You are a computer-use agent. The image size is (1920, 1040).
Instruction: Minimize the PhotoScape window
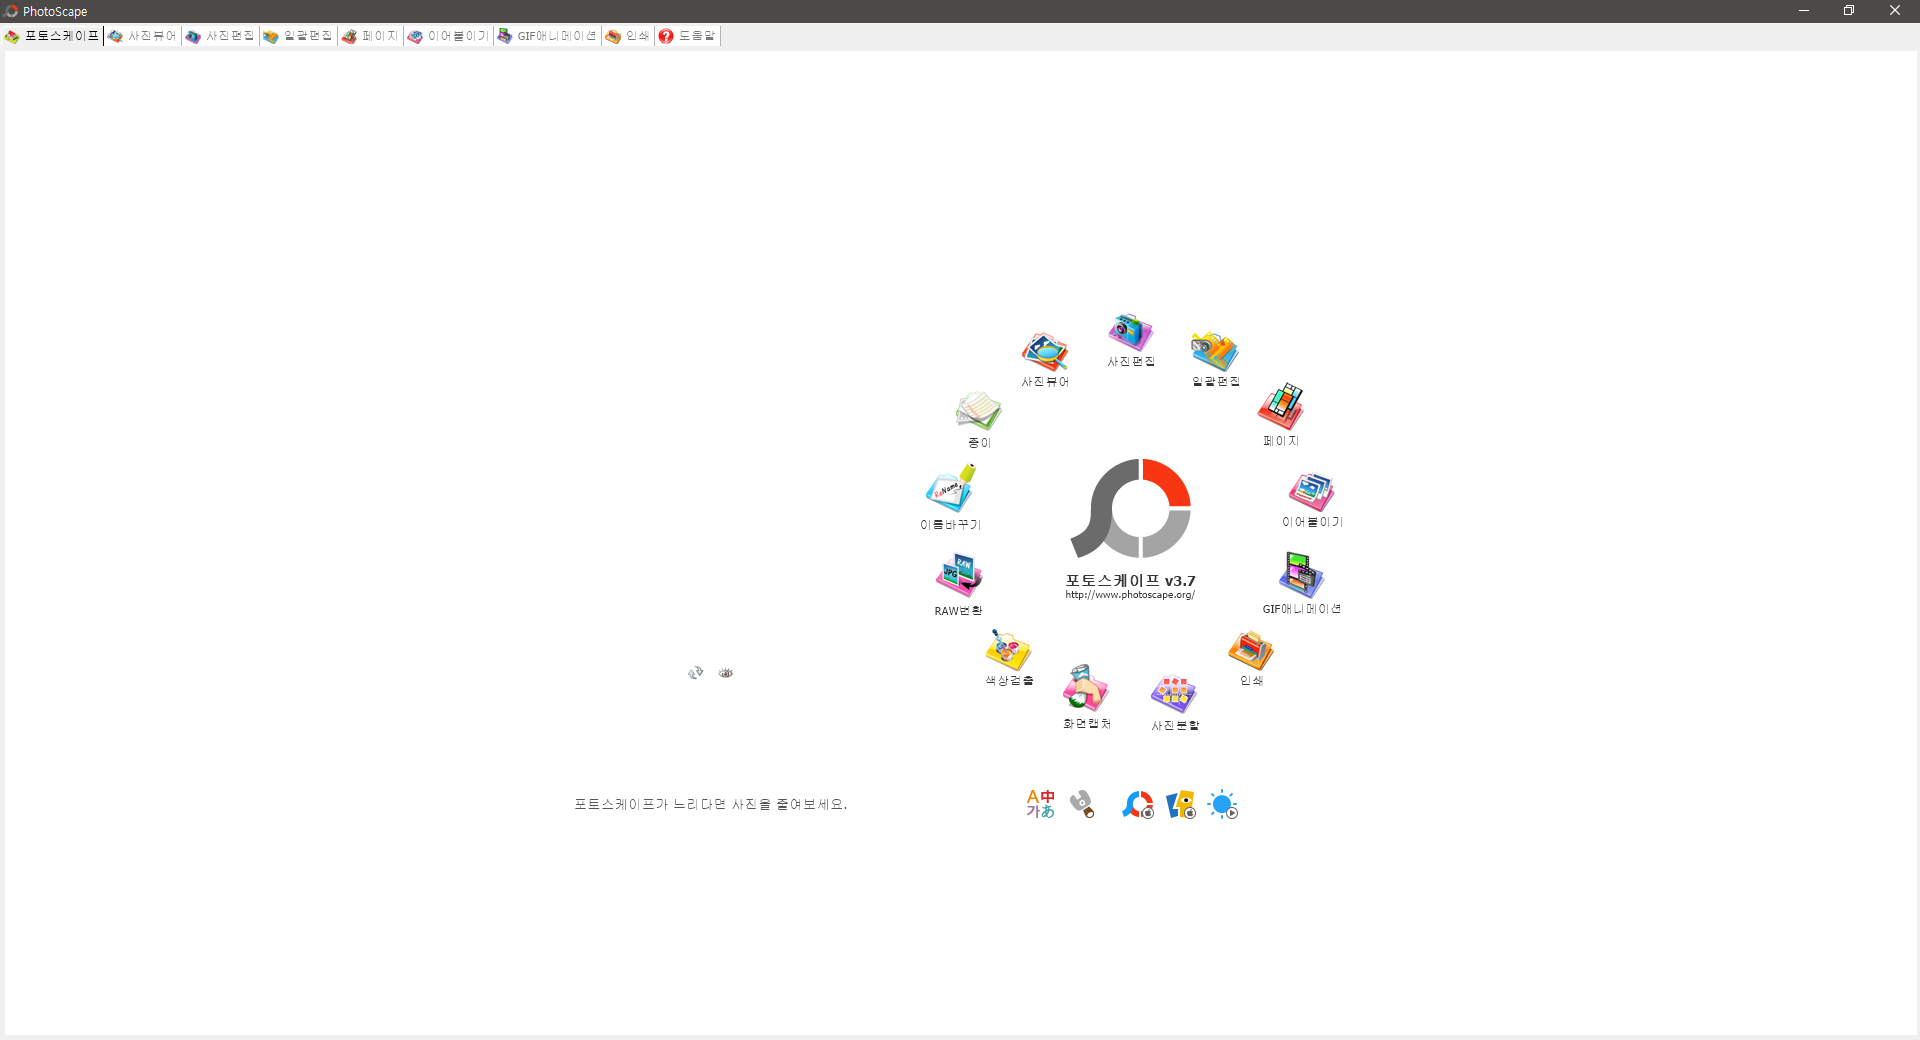(1804, 11)
